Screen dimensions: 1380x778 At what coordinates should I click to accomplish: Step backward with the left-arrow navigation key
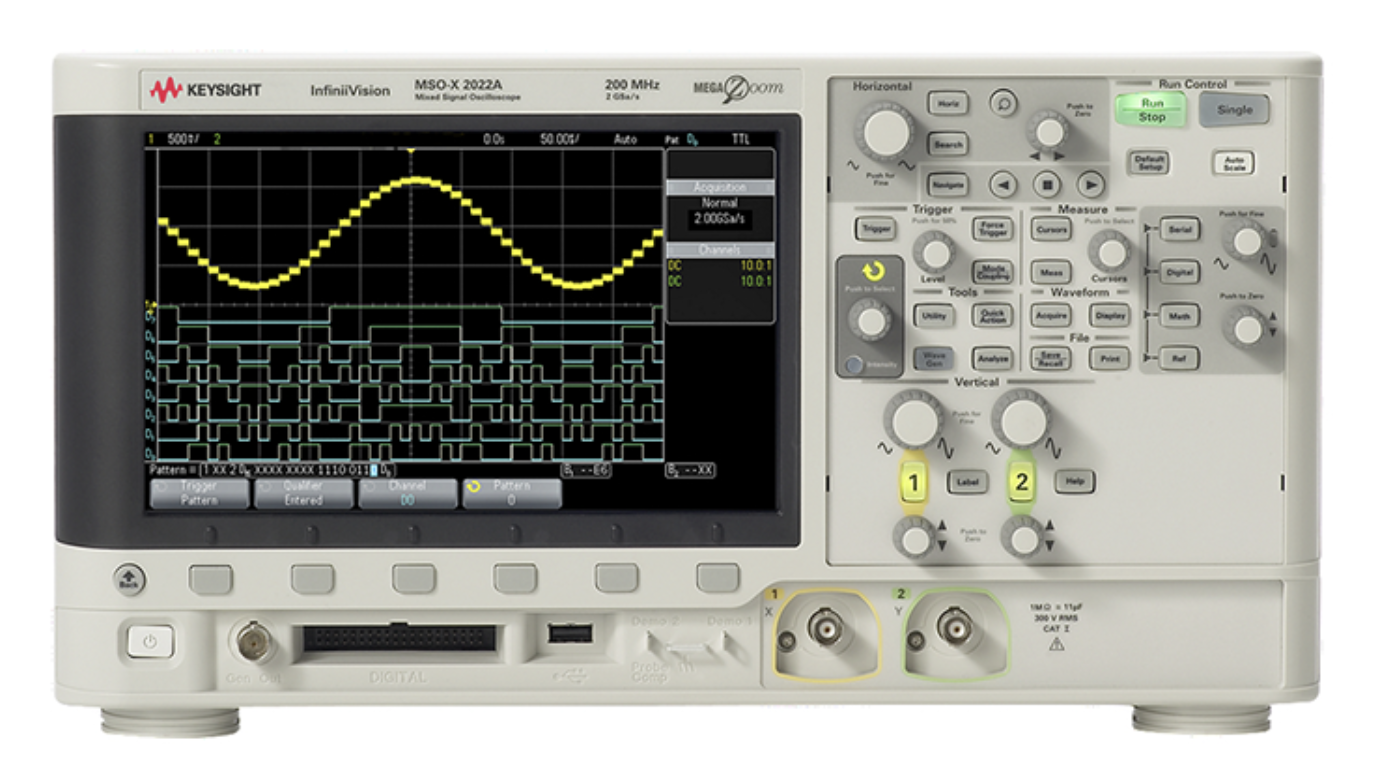point(1003,184)
